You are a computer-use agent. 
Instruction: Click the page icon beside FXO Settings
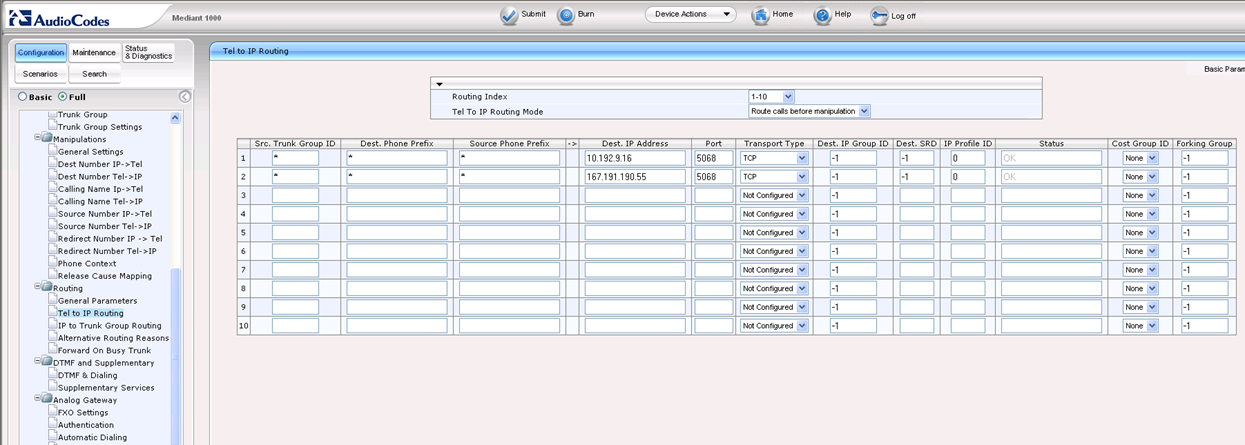coord(52,412)
